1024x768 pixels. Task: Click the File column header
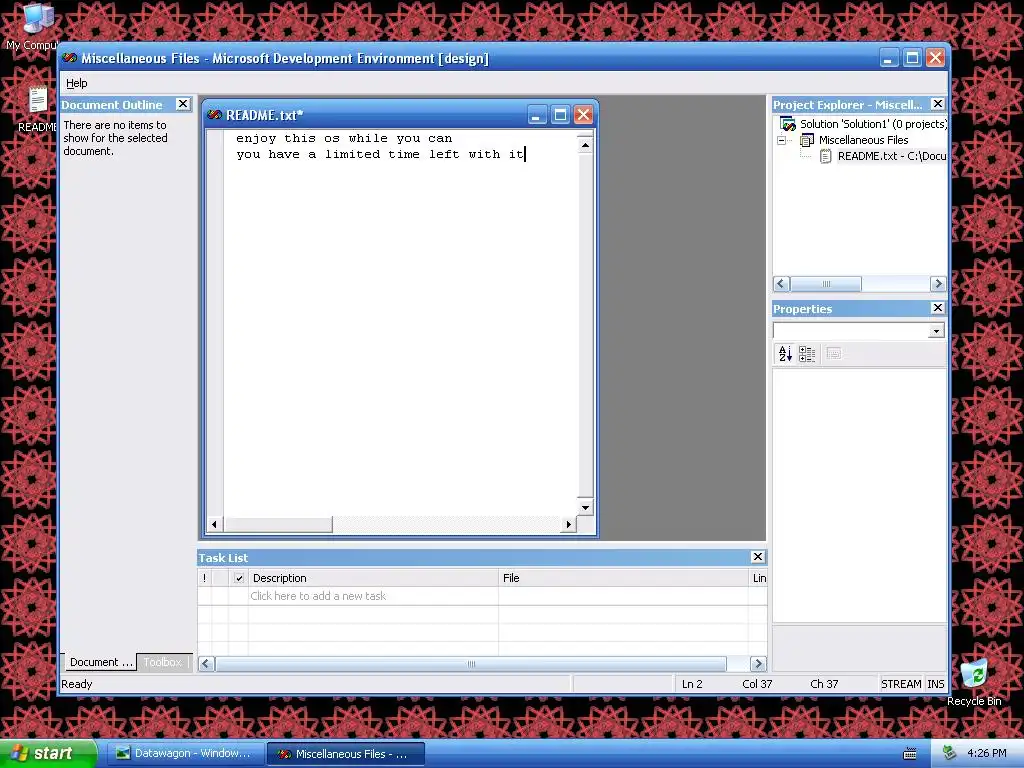click(x=624, y=578)
